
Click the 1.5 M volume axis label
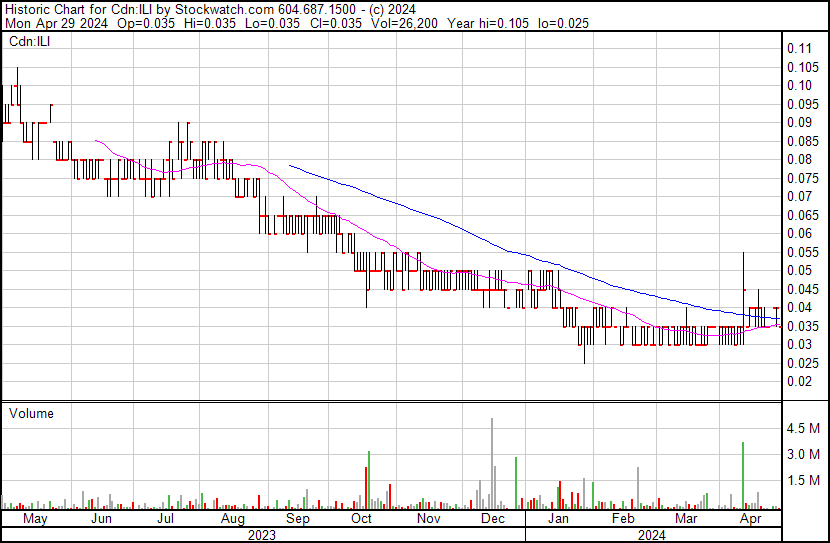[x=803, y=480]
